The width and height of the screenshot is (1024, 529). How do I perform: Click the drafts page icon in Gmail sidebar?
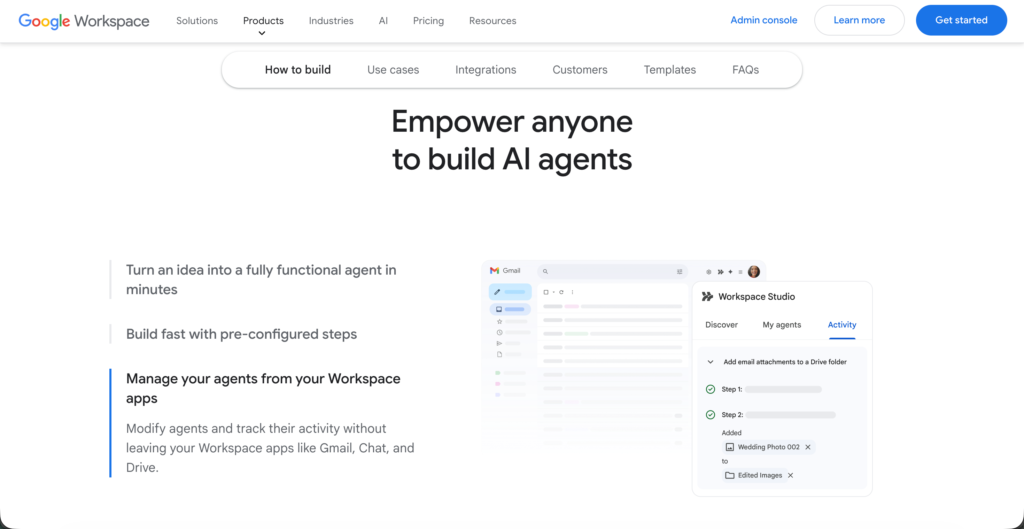(x=500, y=354)
